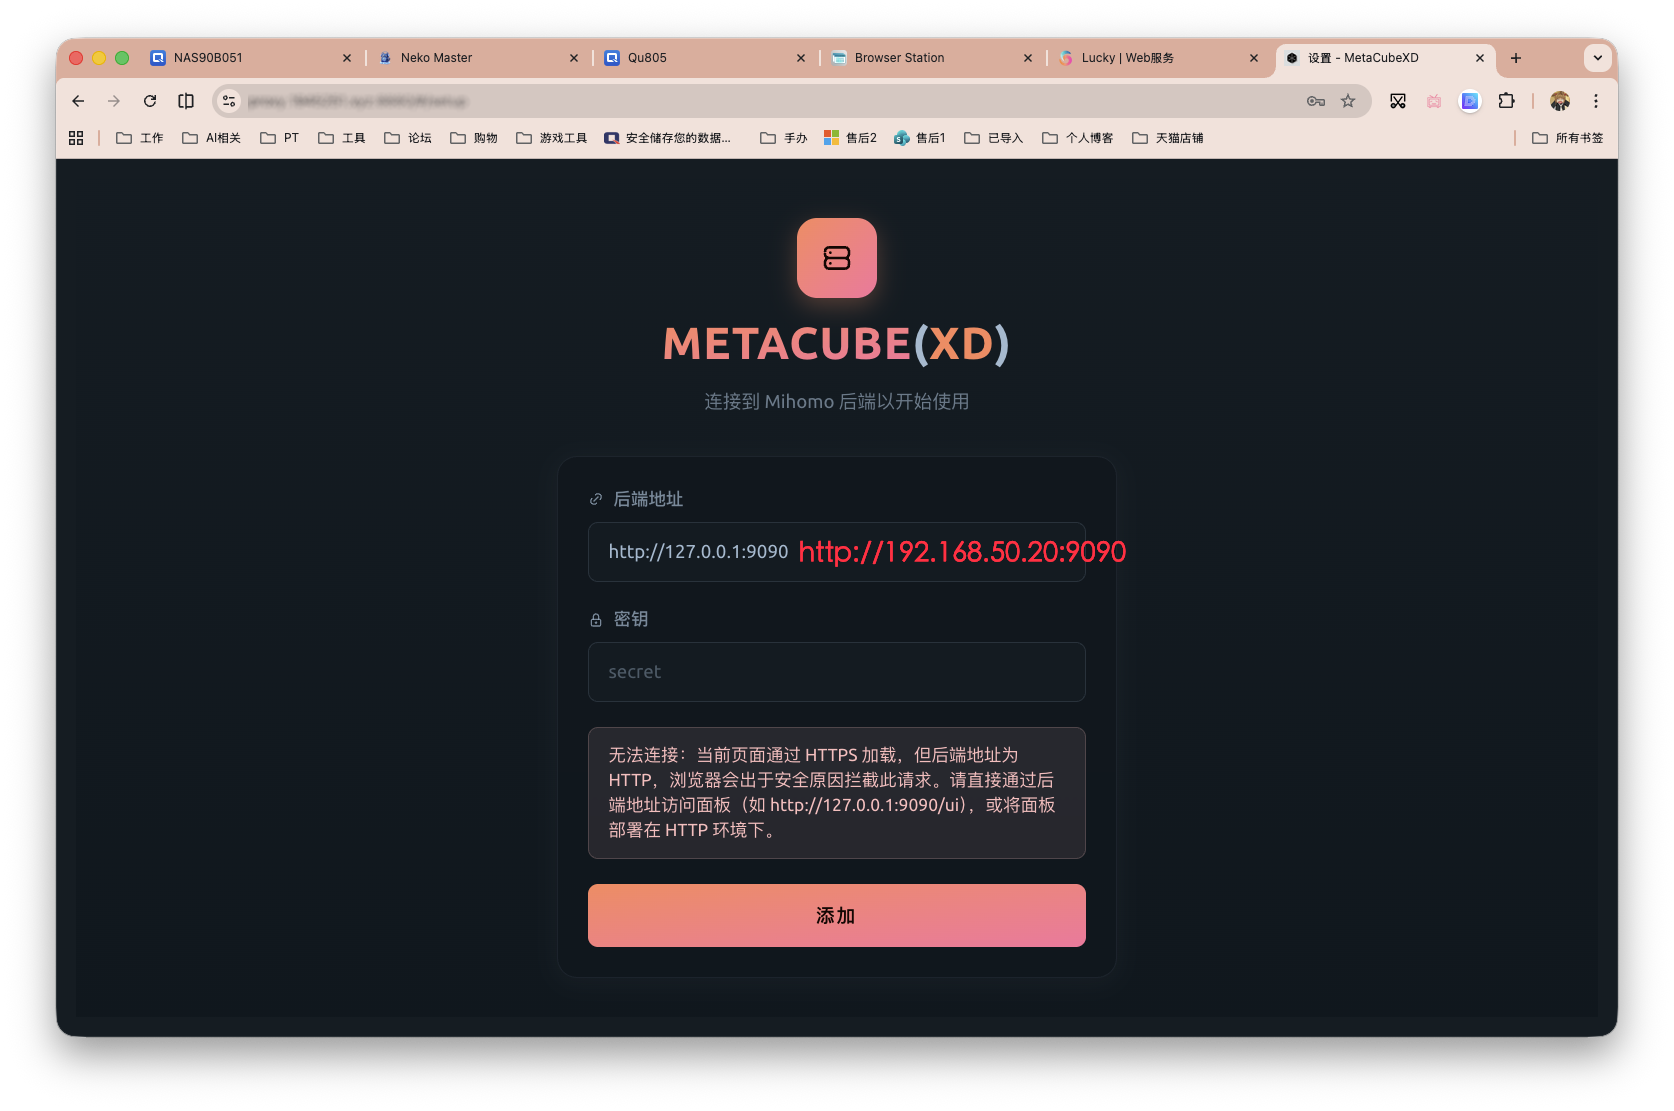Click the link icon beside 后端地址
Viewport: 1674px width, 1111px height.
(x=596, y=499)
